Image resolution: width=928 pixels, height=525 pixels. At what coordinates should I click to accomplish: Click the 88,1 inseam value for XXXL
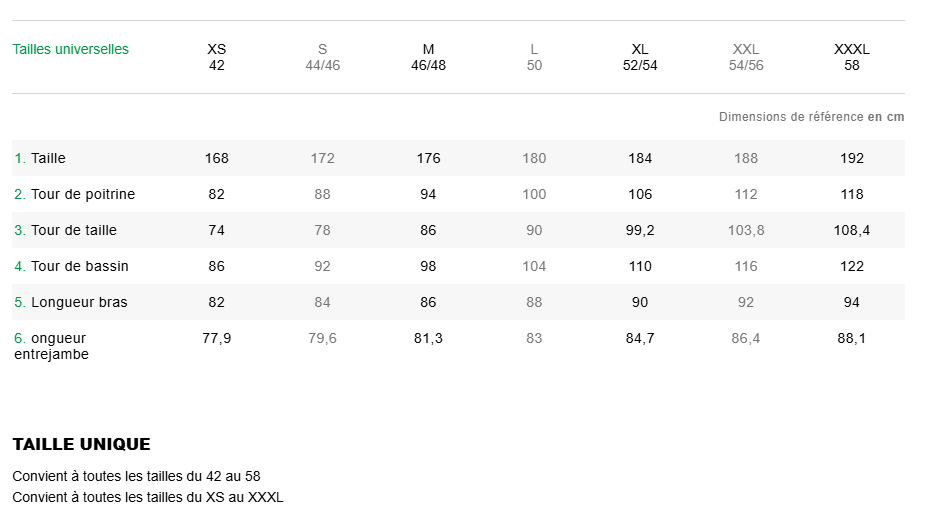(x=852, y=338)
